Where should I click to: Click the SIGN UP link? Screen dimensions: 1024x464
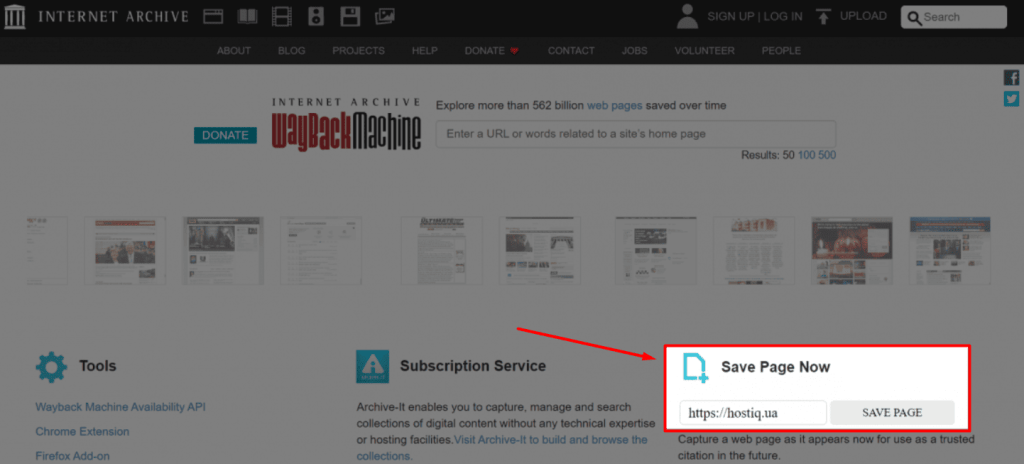coord(731,16)
